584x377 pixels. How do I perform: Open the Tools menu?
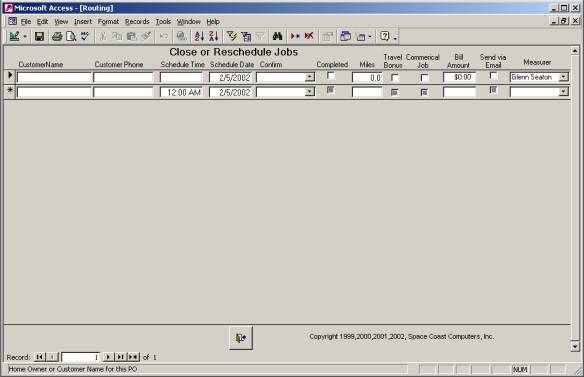coord(163,22)
